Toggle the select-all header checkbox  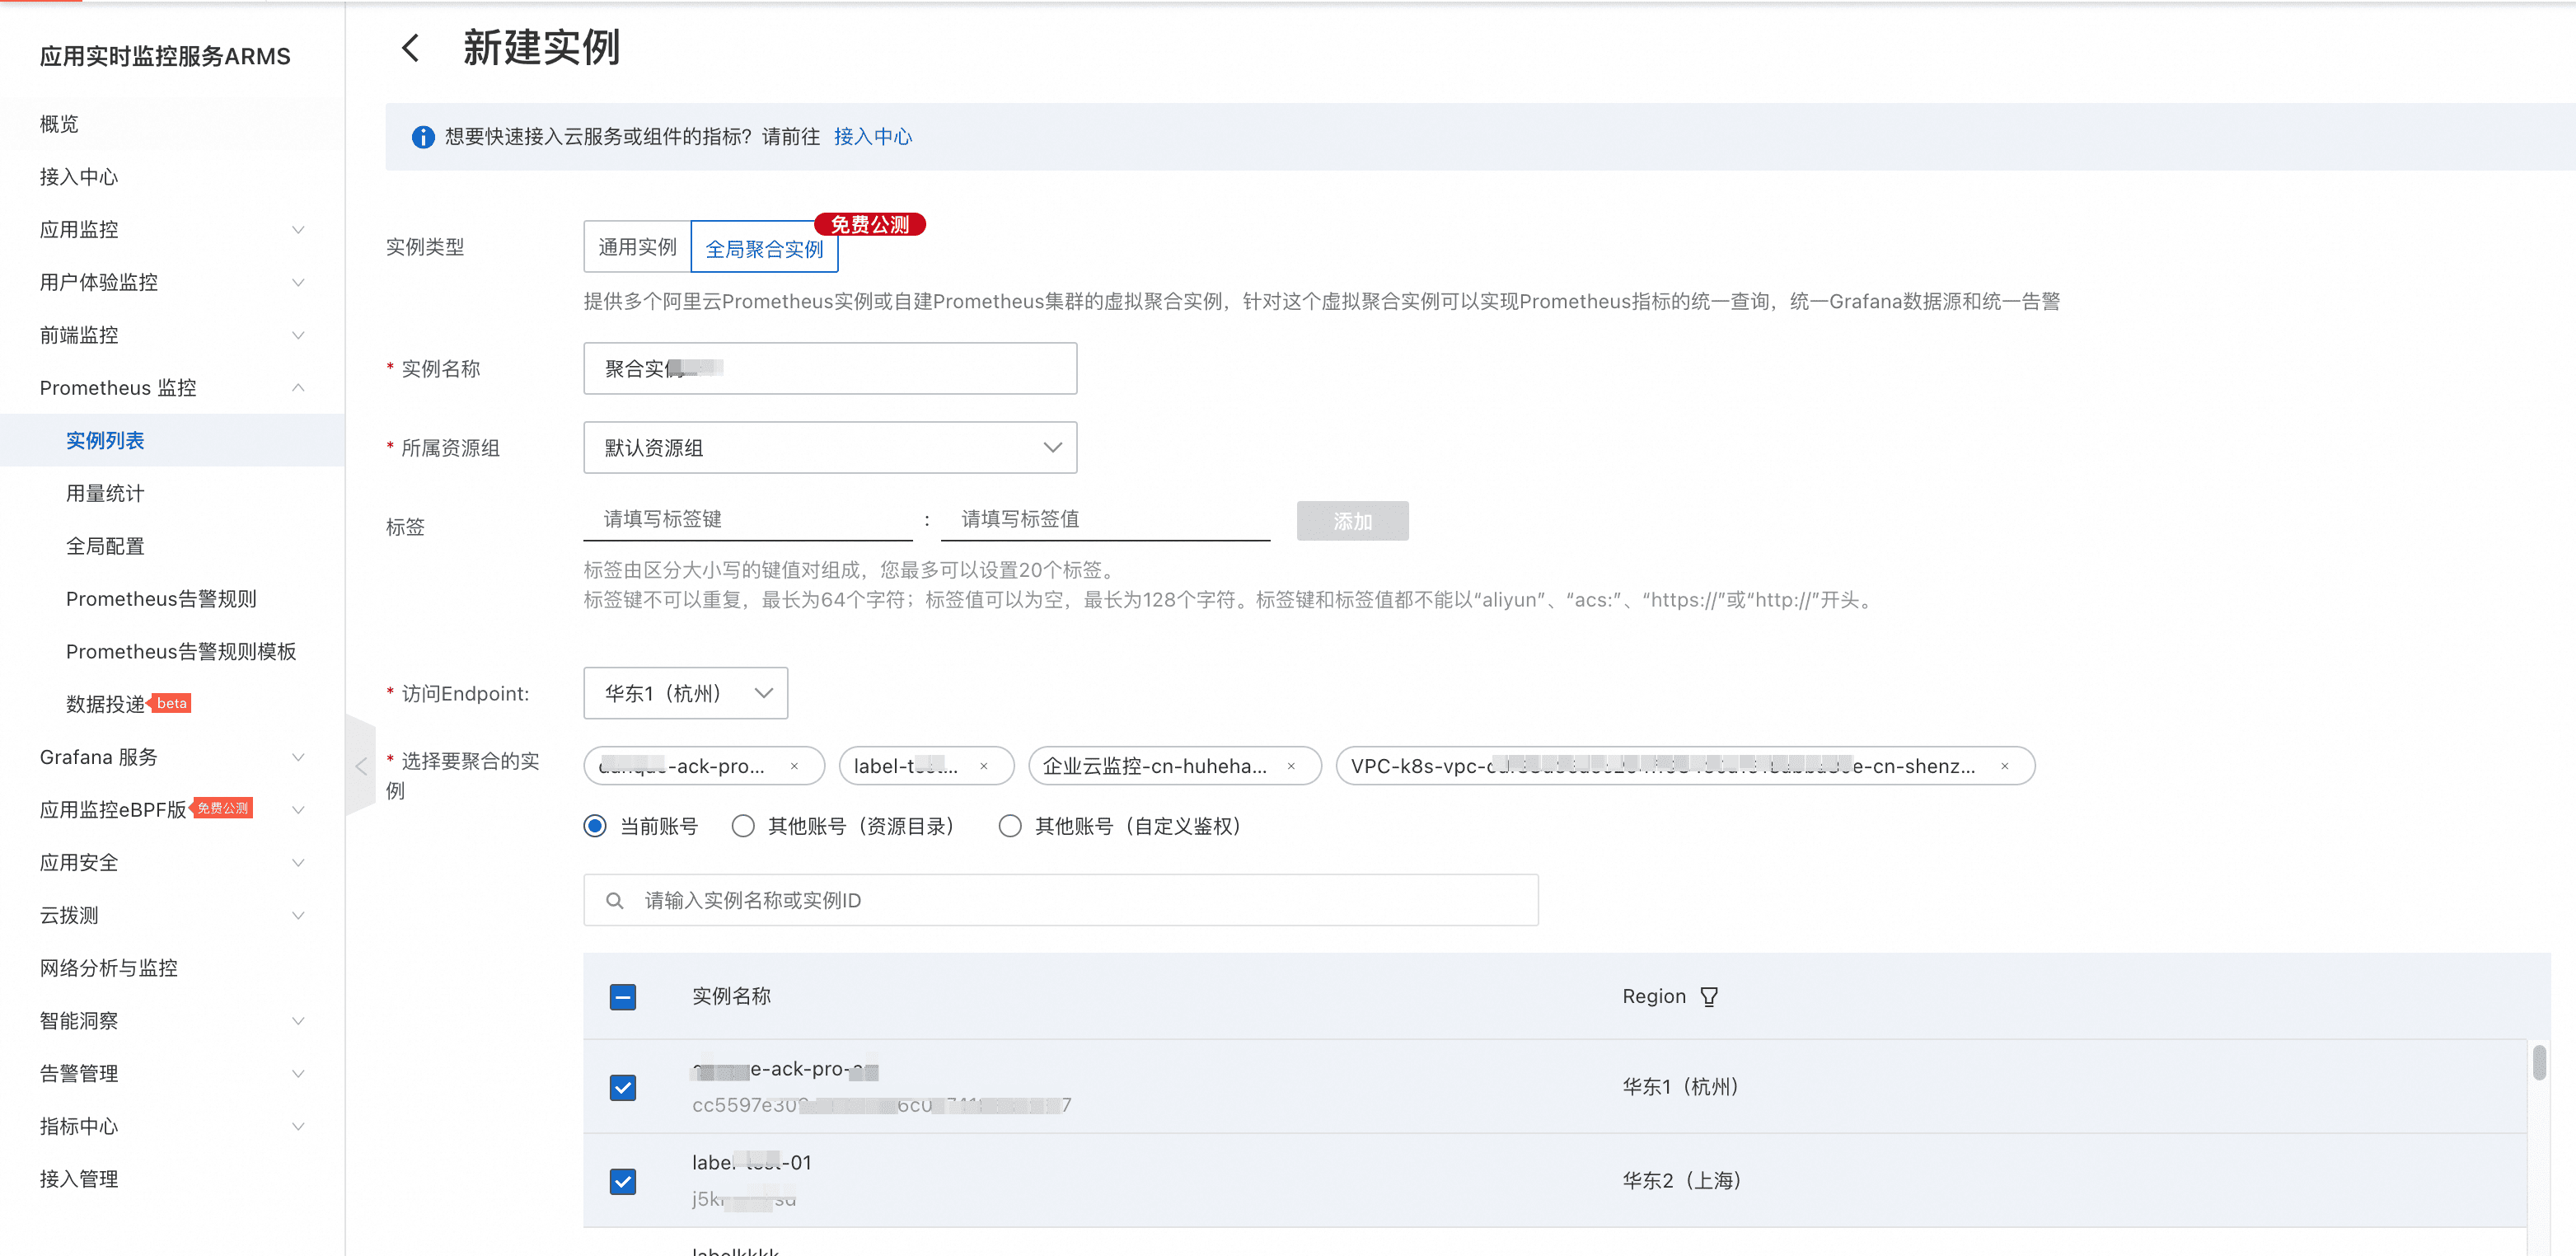tap(622, 996)
